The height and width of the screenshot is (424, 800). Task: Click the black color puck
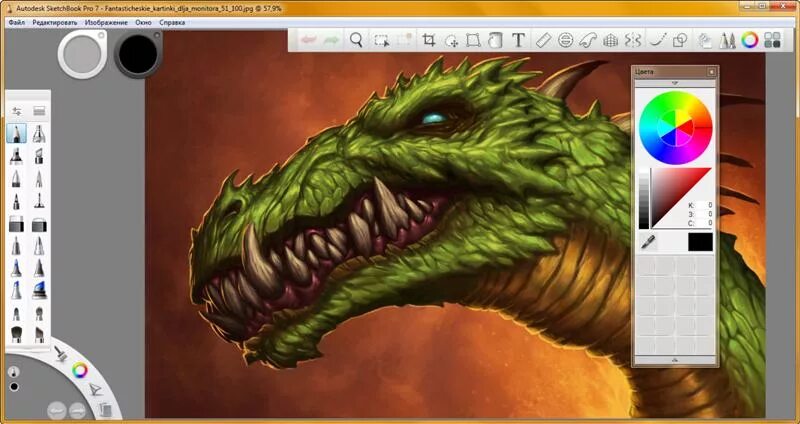[138, 53]
